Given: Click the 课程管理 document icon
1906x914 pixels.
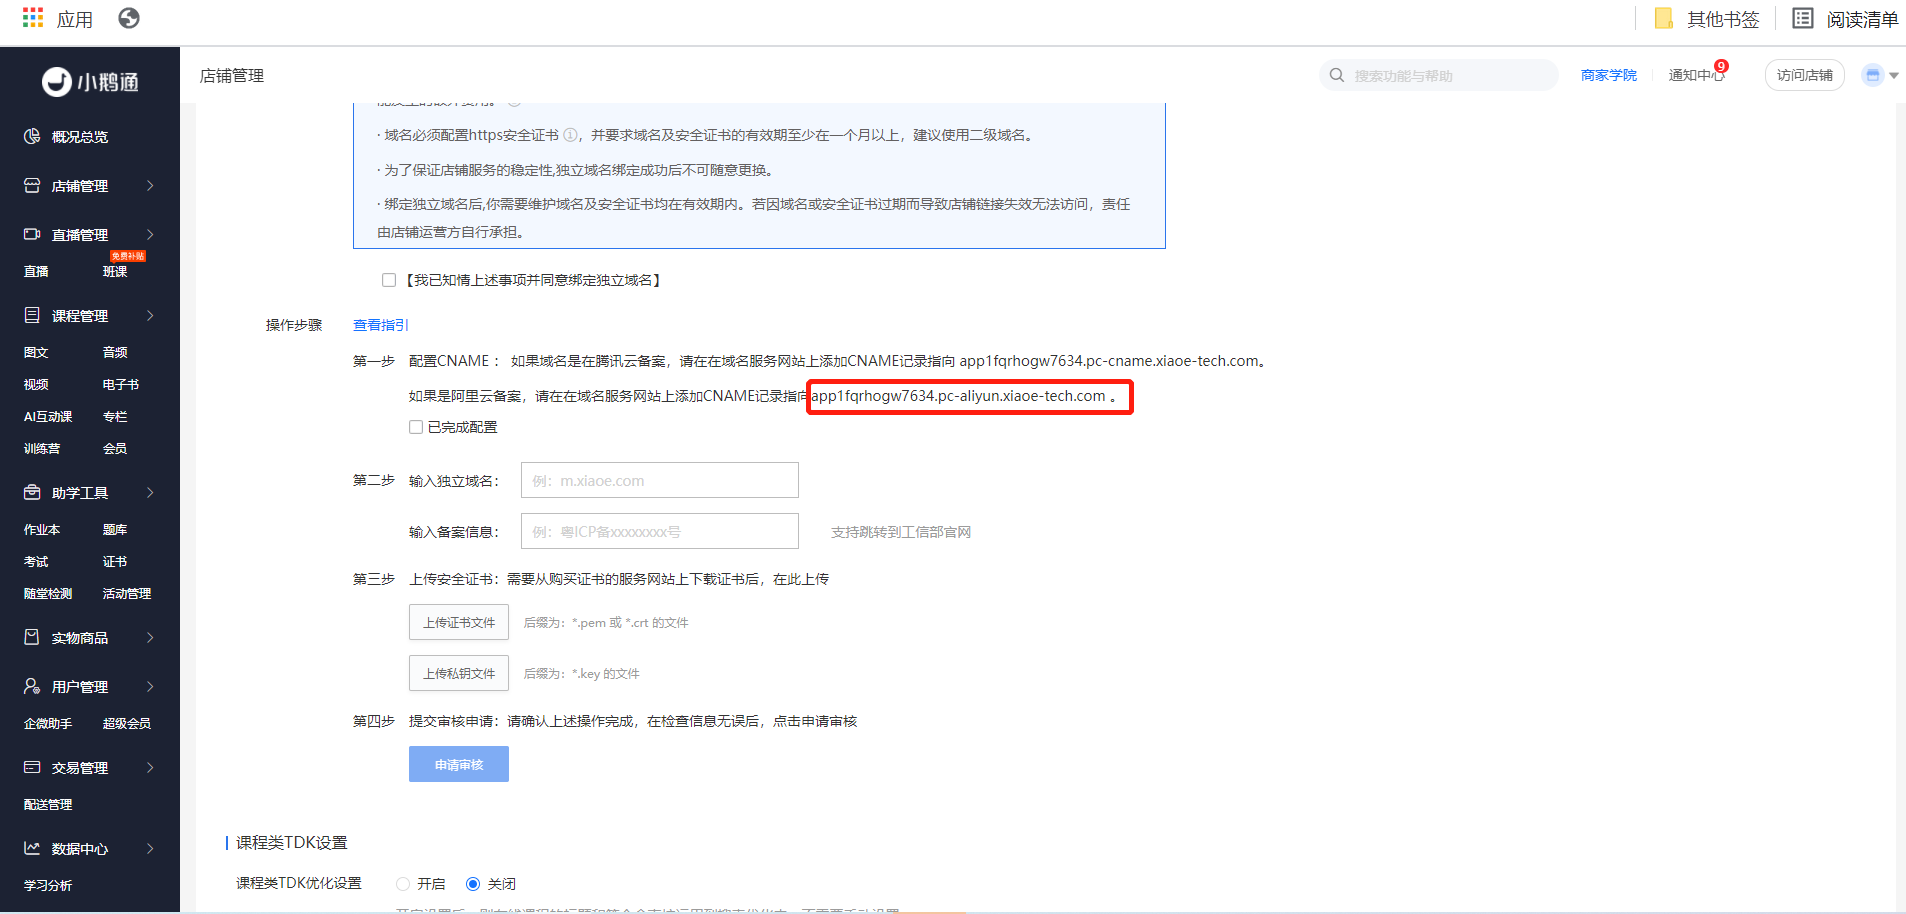Looking at the screenshot, I should pyautogui.click(x=32, y=315).
